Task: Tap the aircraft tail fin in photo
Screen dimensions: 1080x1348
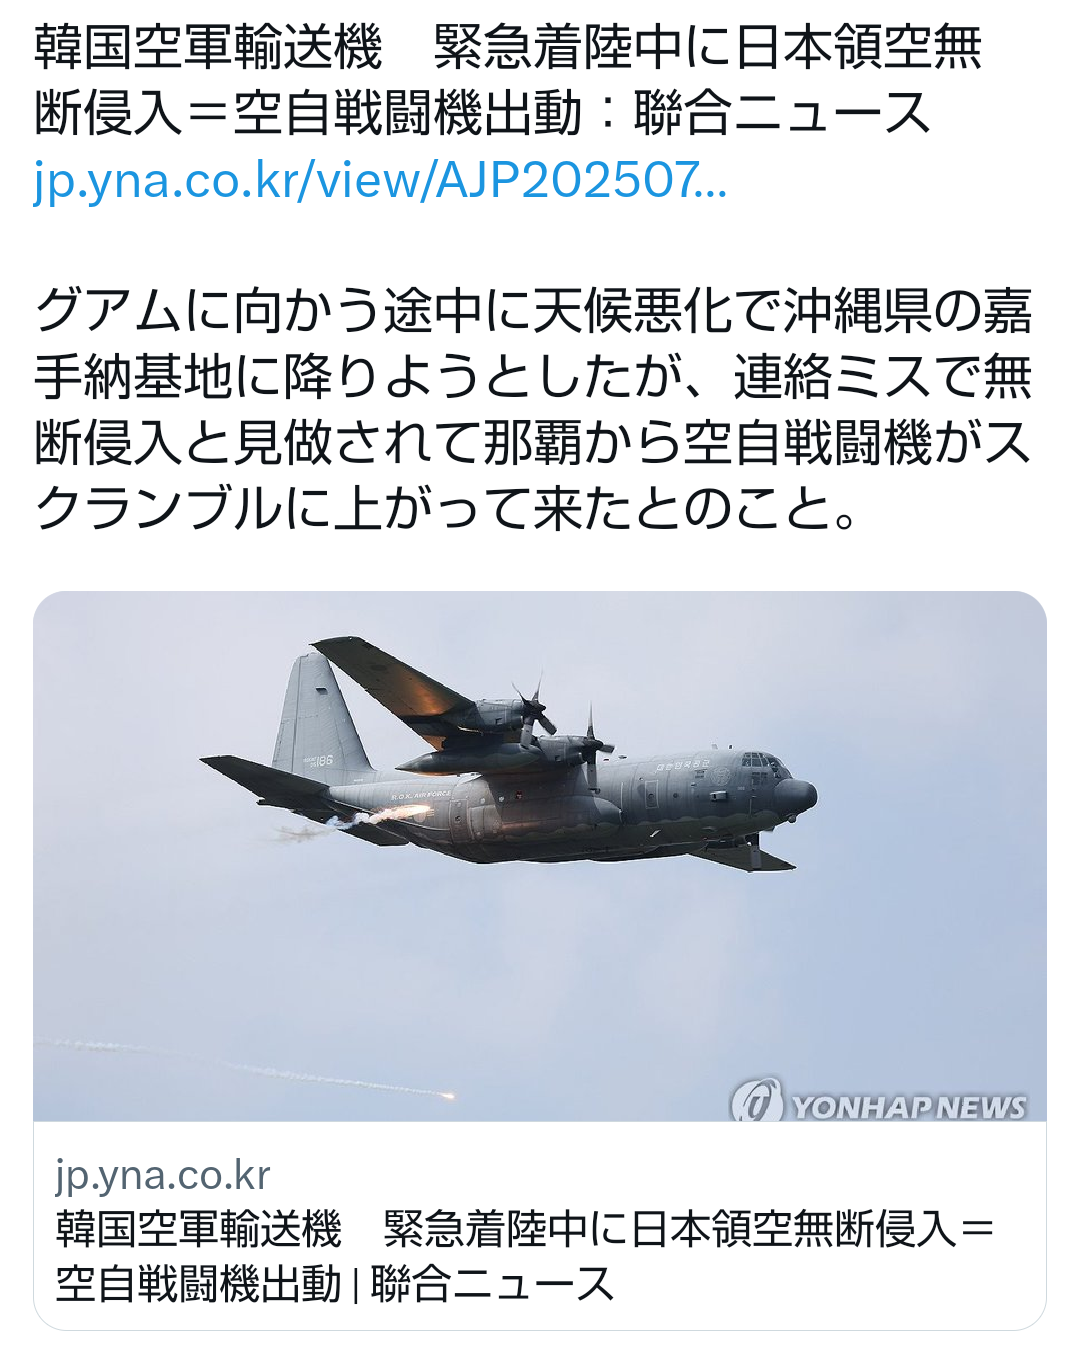Action: point(320,715)
